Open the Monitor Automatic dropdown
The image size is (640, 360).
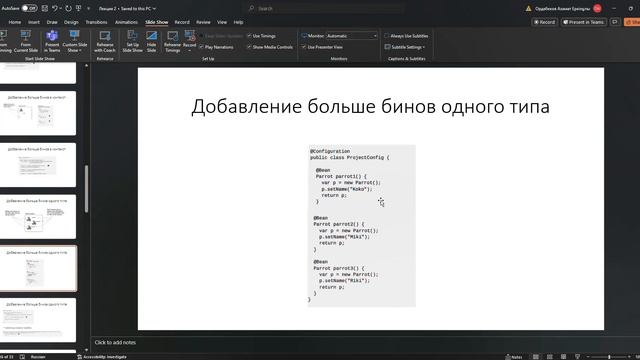click(352, 36)
